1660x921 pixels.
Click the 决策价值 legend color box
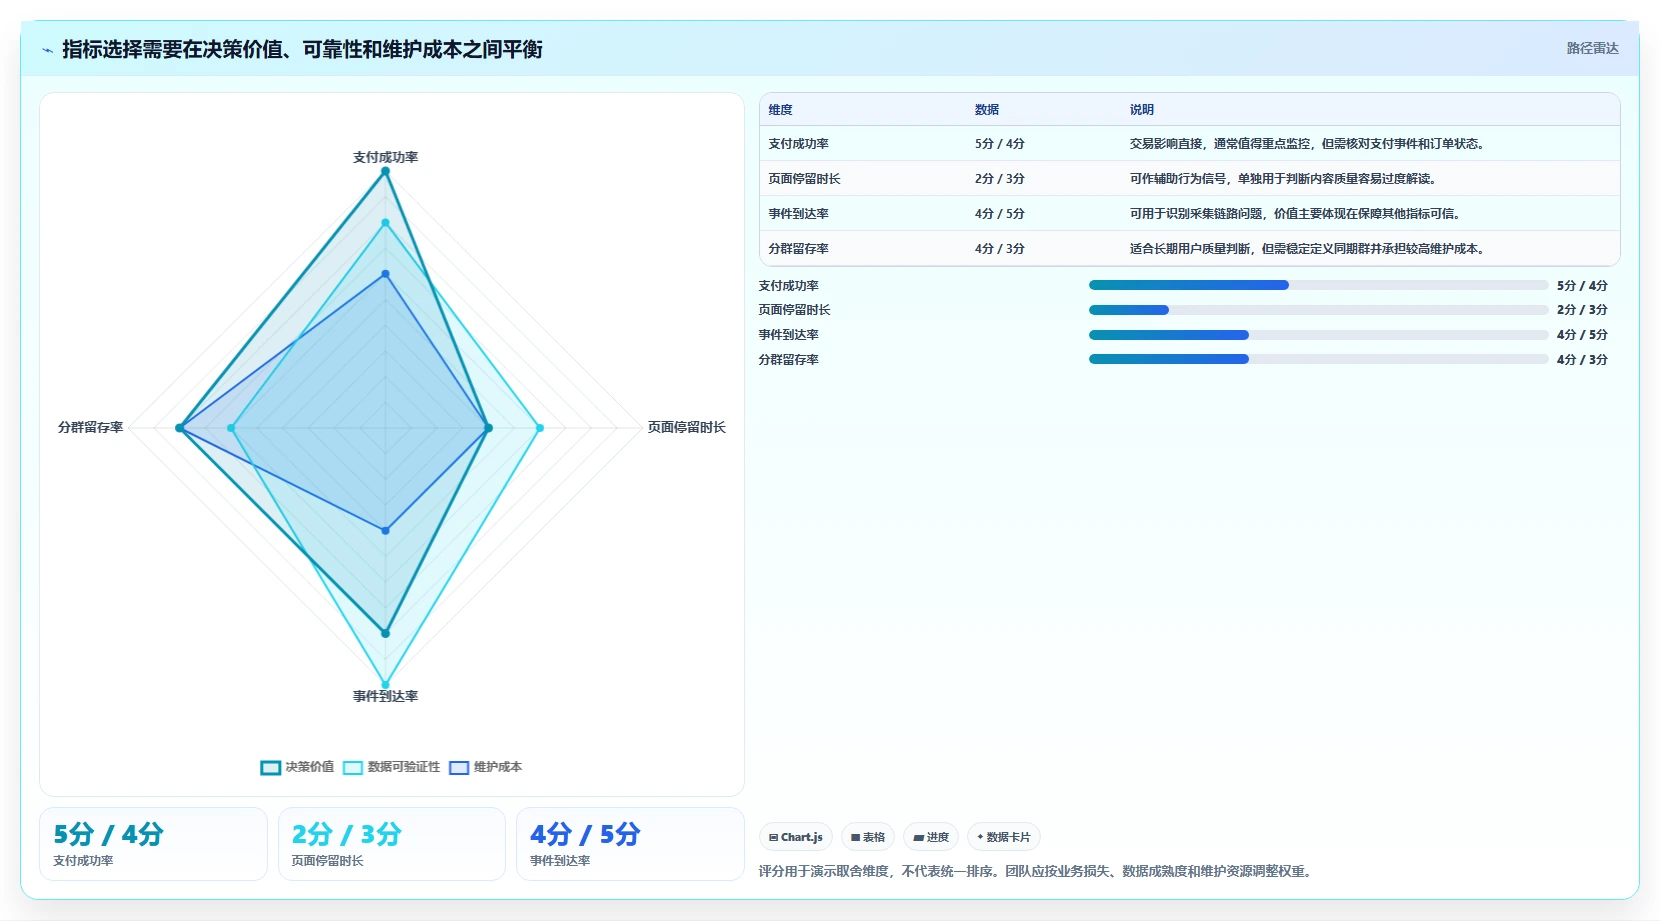coord(270,768)
